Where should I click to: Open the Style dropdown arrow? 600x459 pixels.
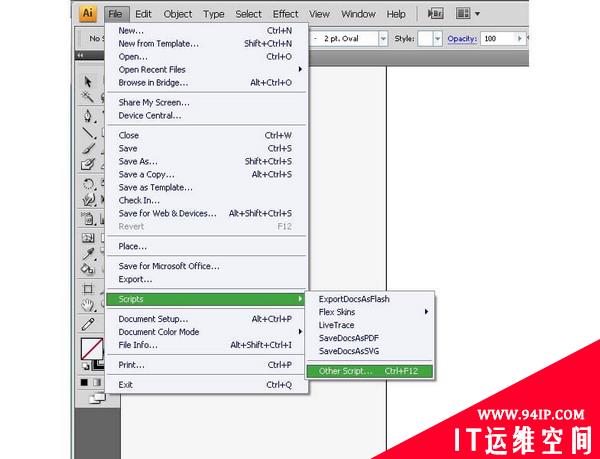pyautogui.click(x=438, y=39)
